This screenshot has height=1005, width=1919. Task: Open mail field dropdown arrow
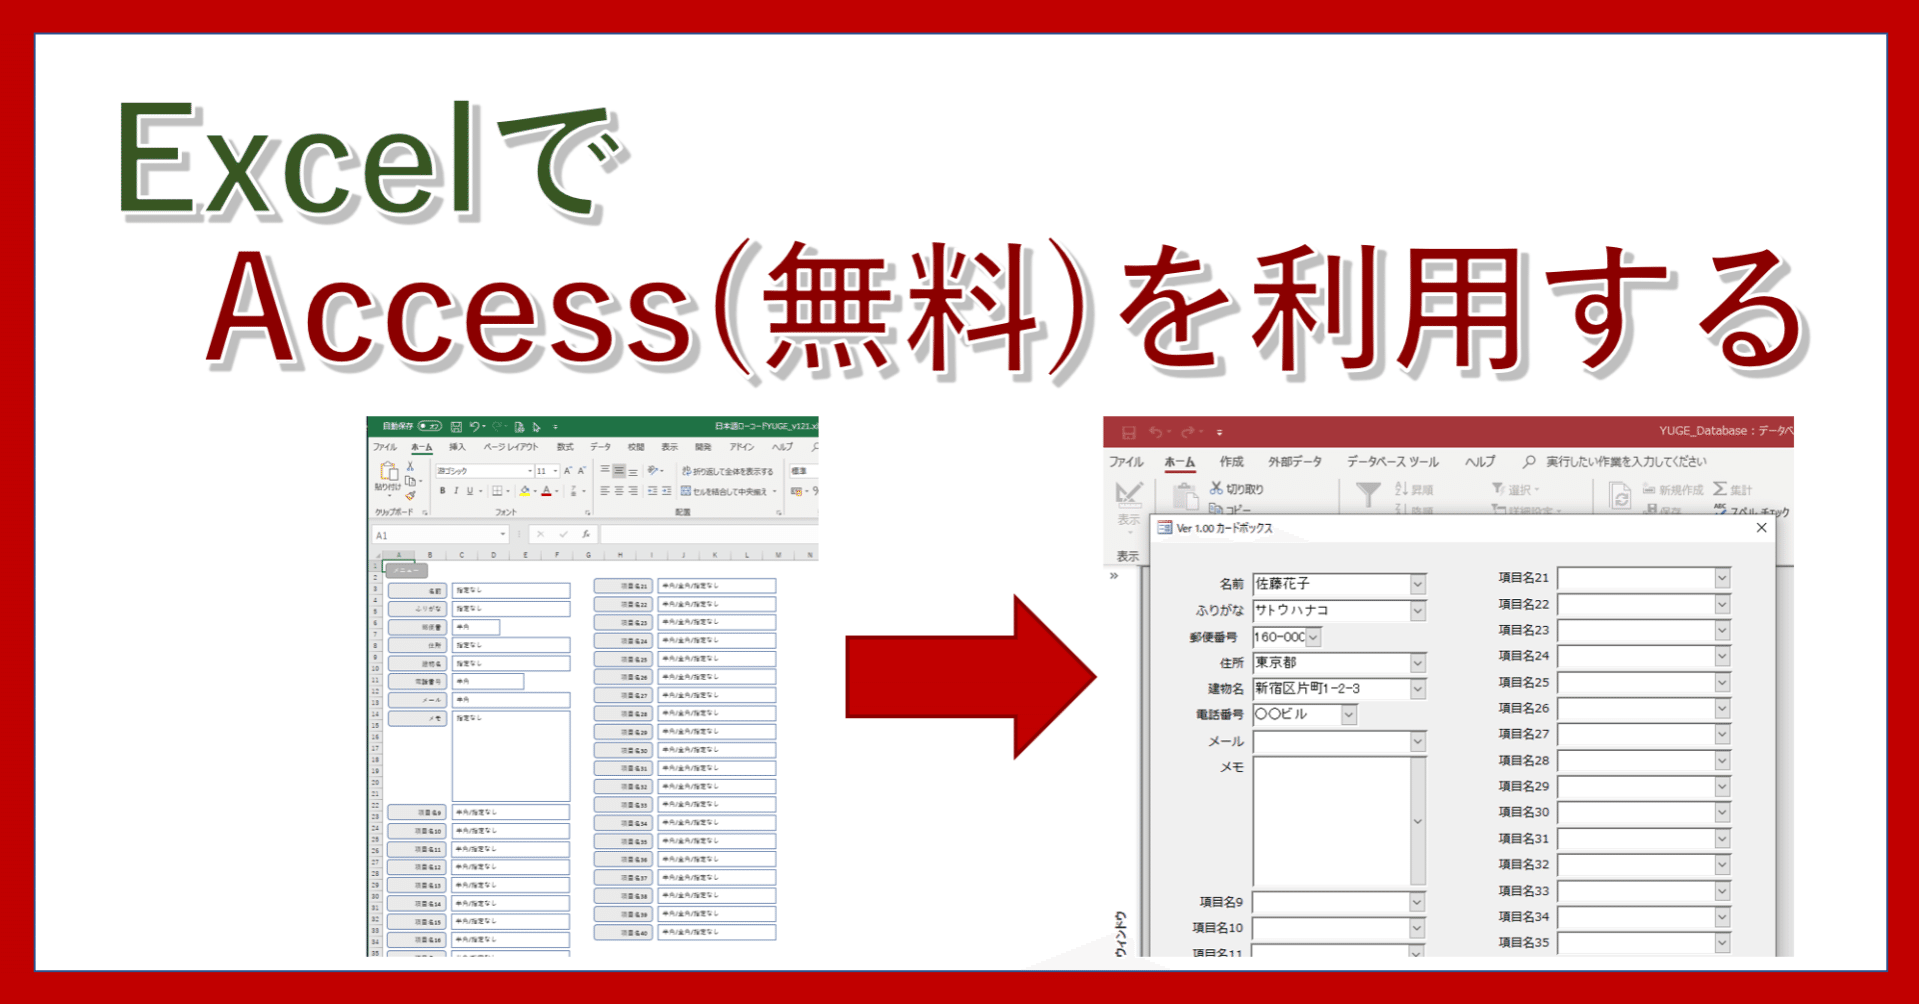pyautogui.click(x=1417, y=742)
